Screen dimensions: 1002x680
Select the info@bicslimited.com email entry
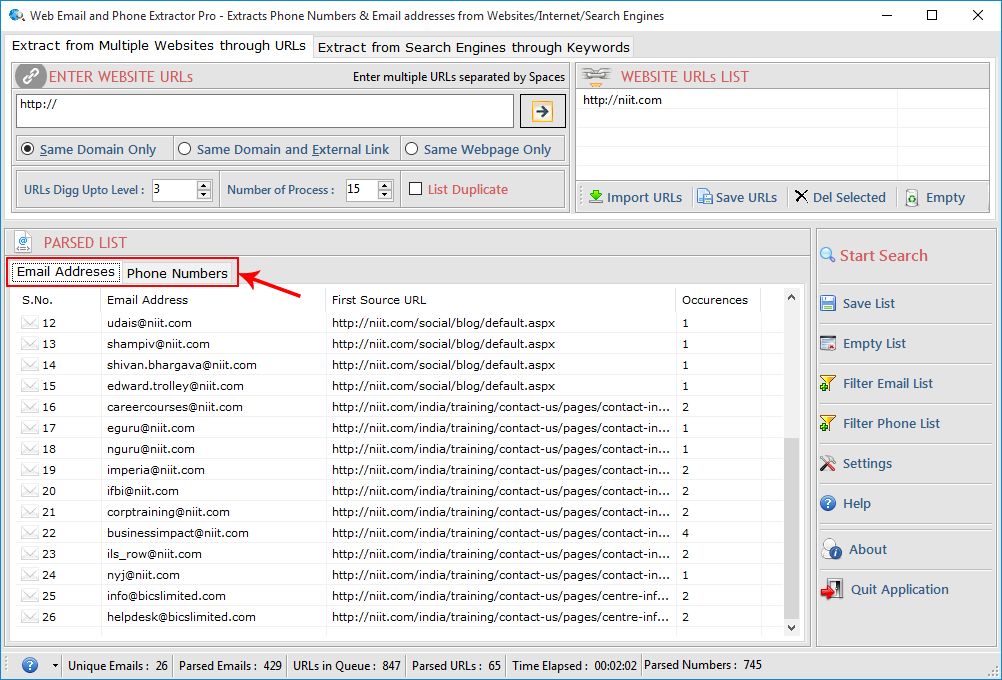166,596
